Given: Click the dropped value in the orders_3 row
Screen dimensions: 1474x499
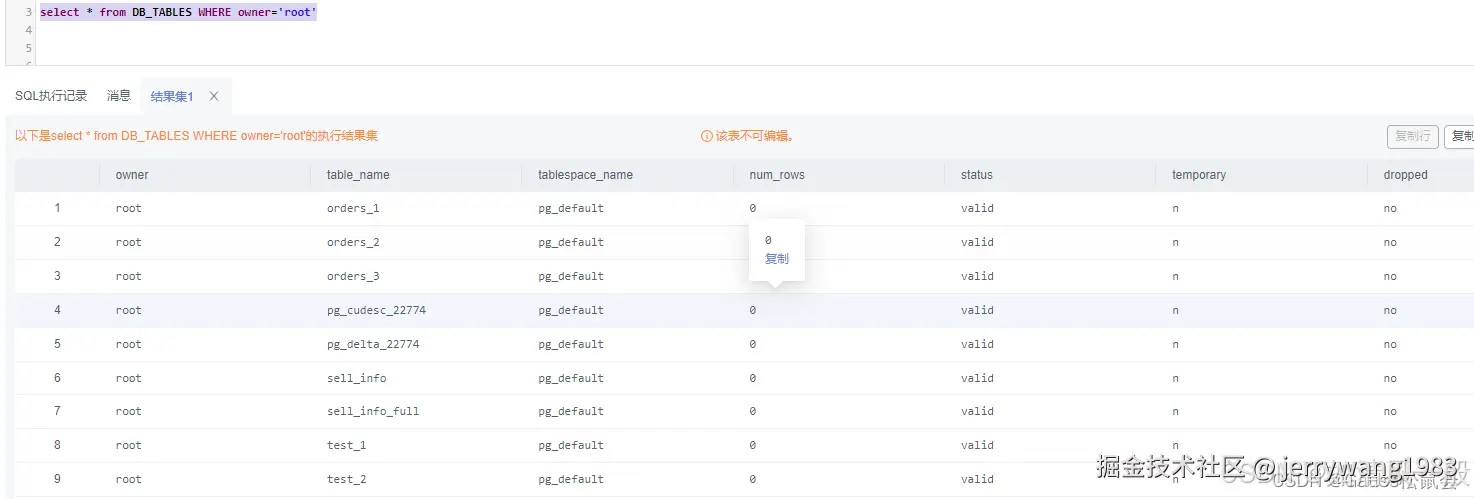Looking at the screenshot, I should [1390, 277].
